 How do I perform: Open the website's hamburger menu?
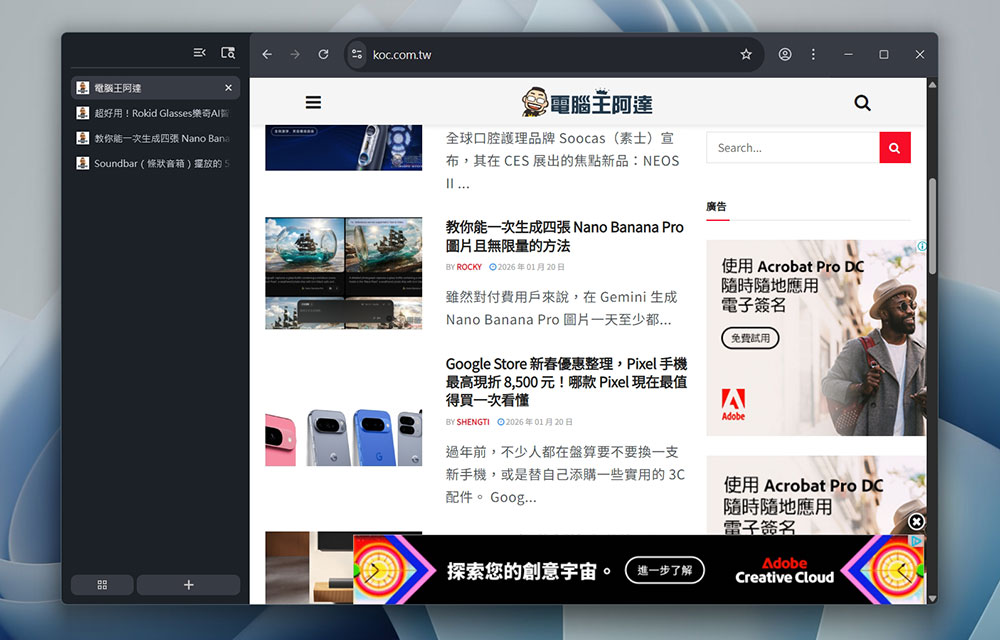[313, 101]
